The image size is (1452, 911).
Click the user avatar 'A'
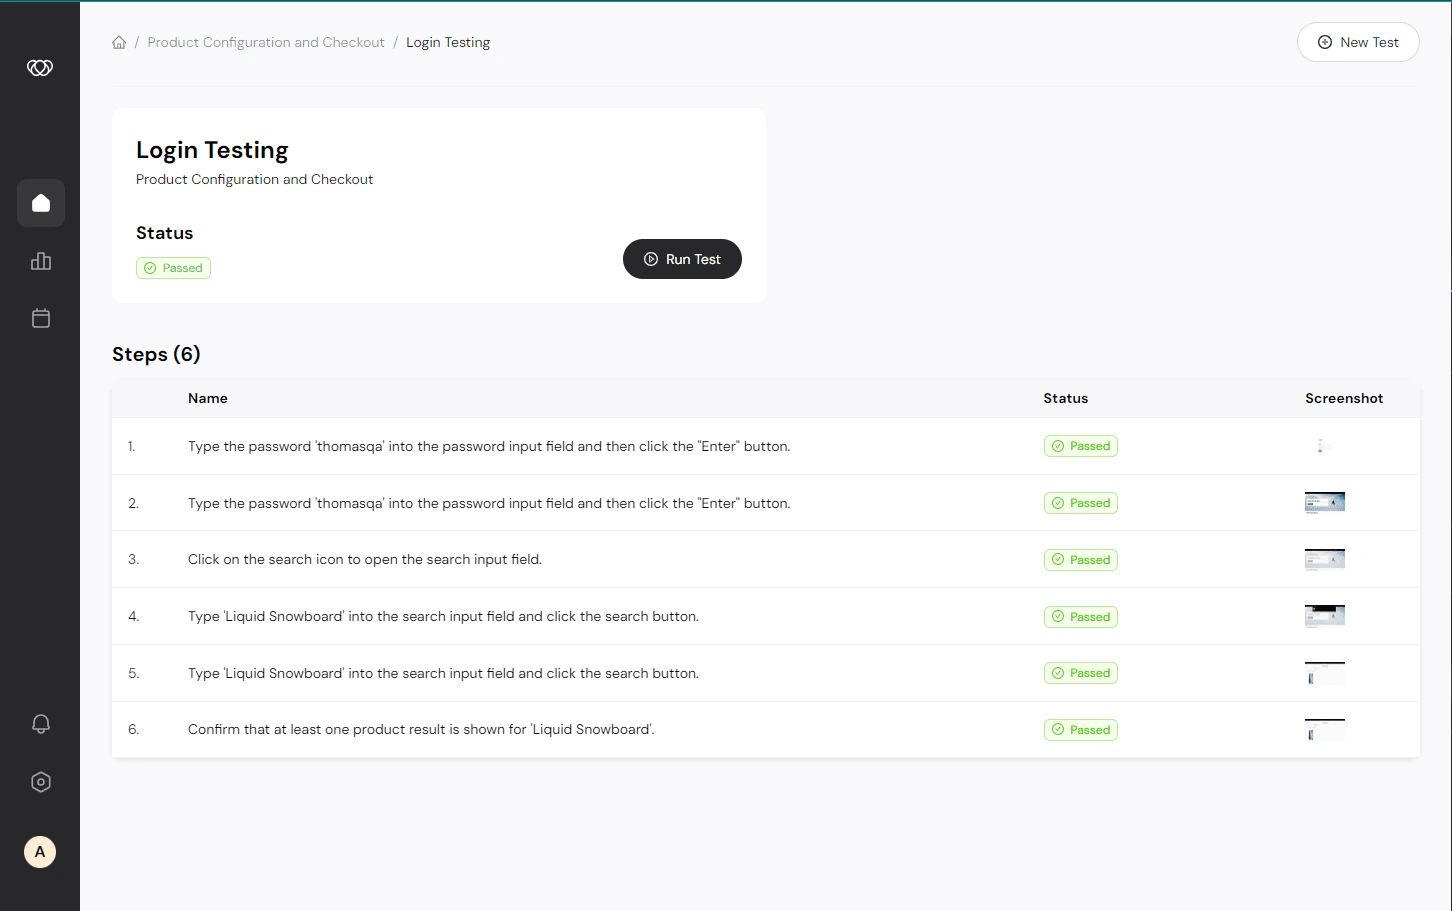pos(40,852)
